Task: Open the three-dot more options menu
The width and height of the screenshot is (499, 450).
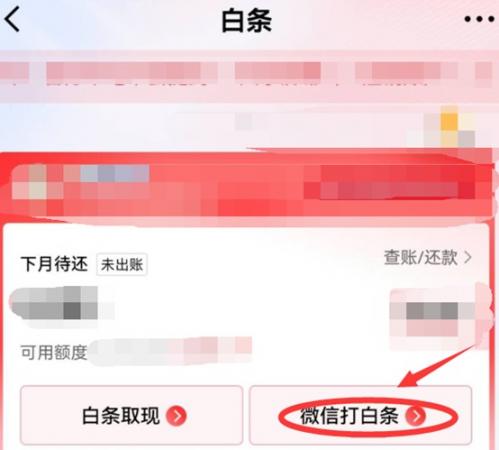Action: 479,19
